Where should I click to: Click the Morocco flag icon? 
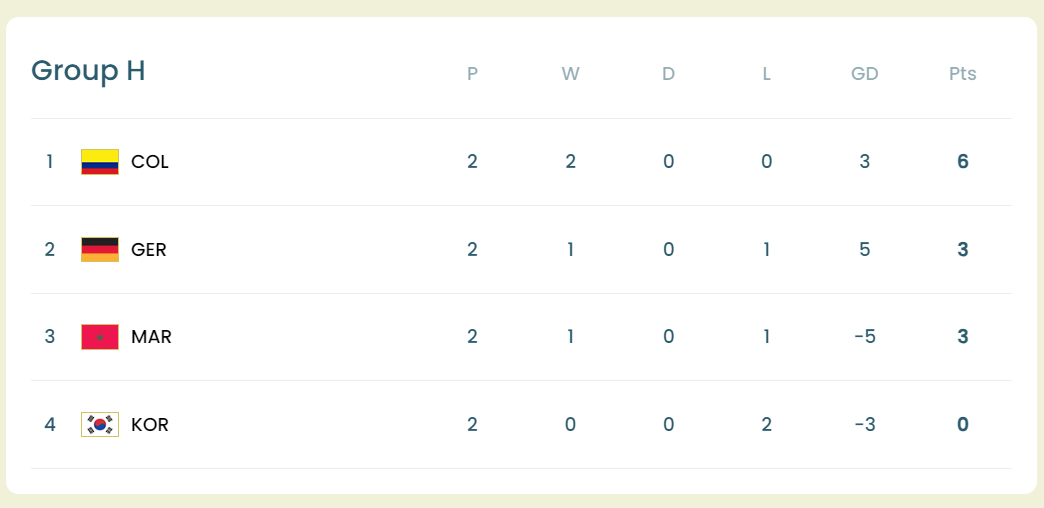[x=100, y=337]
